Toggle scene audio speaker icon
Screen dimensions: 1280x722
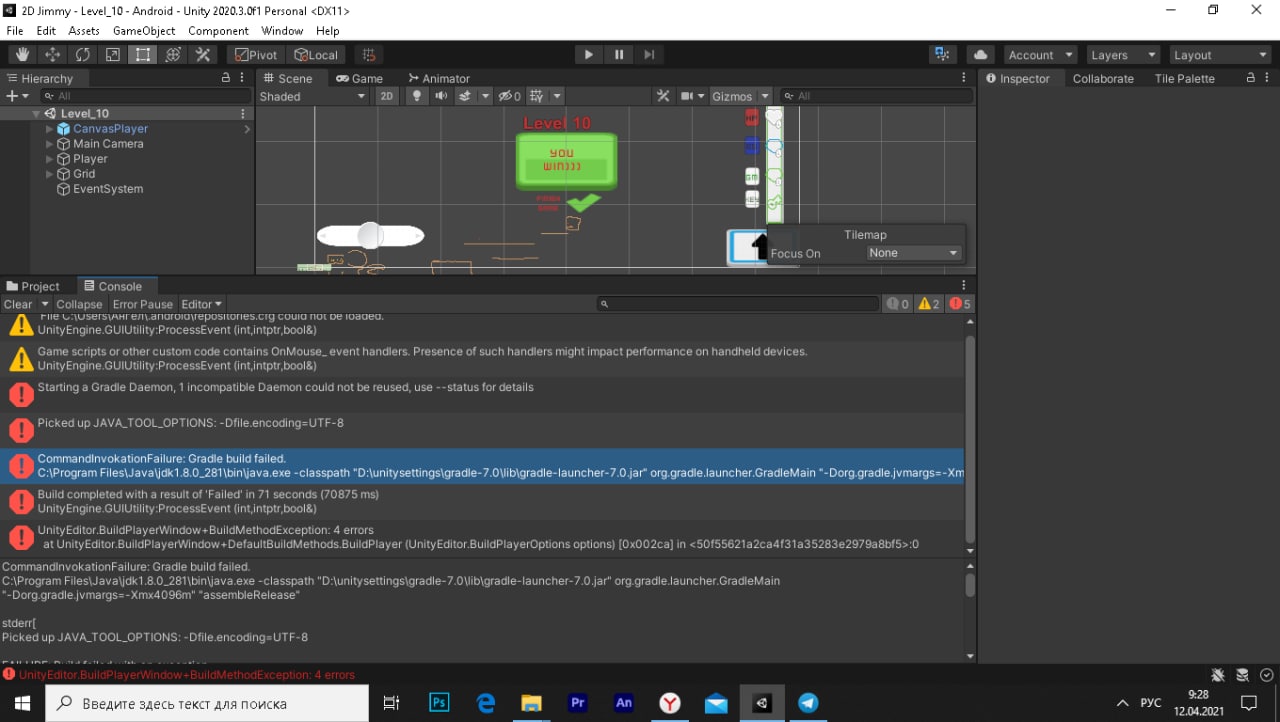coord(441,96)
